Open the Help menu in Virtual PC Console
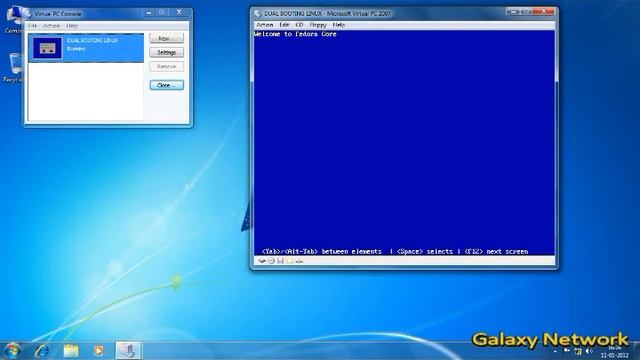Screen dimensions: 640x360 click(72, 26)
